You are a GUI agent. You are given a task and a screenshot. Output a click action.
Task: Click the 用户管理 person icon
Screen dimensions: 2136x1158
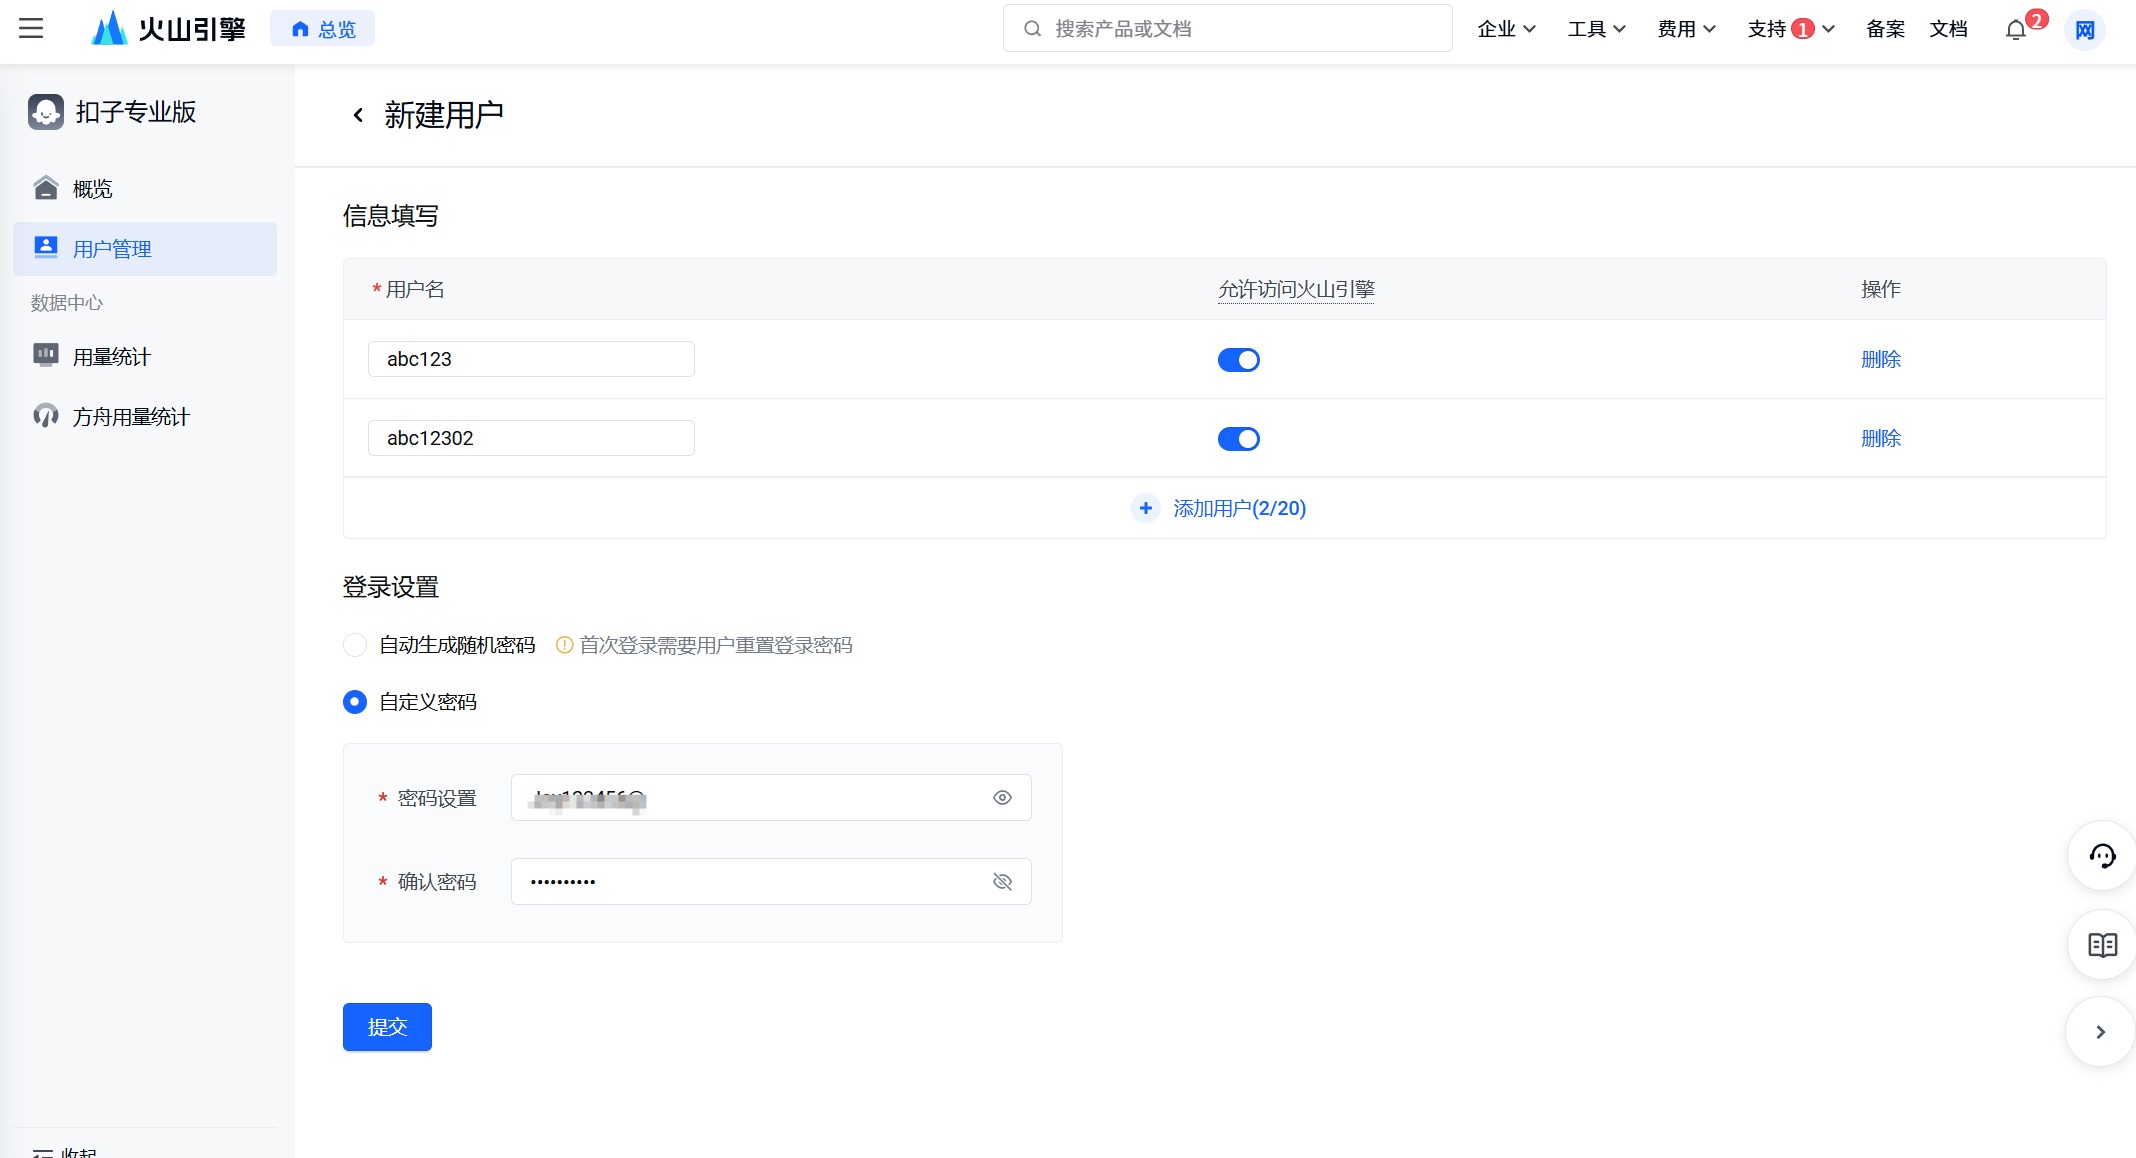coord(46,248)
